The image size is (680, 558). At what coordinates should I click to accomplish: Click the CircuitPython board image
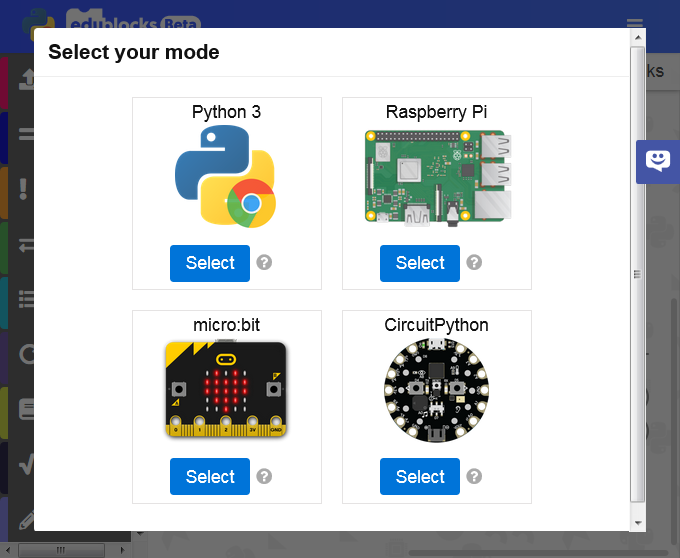(x=437, y=390)
